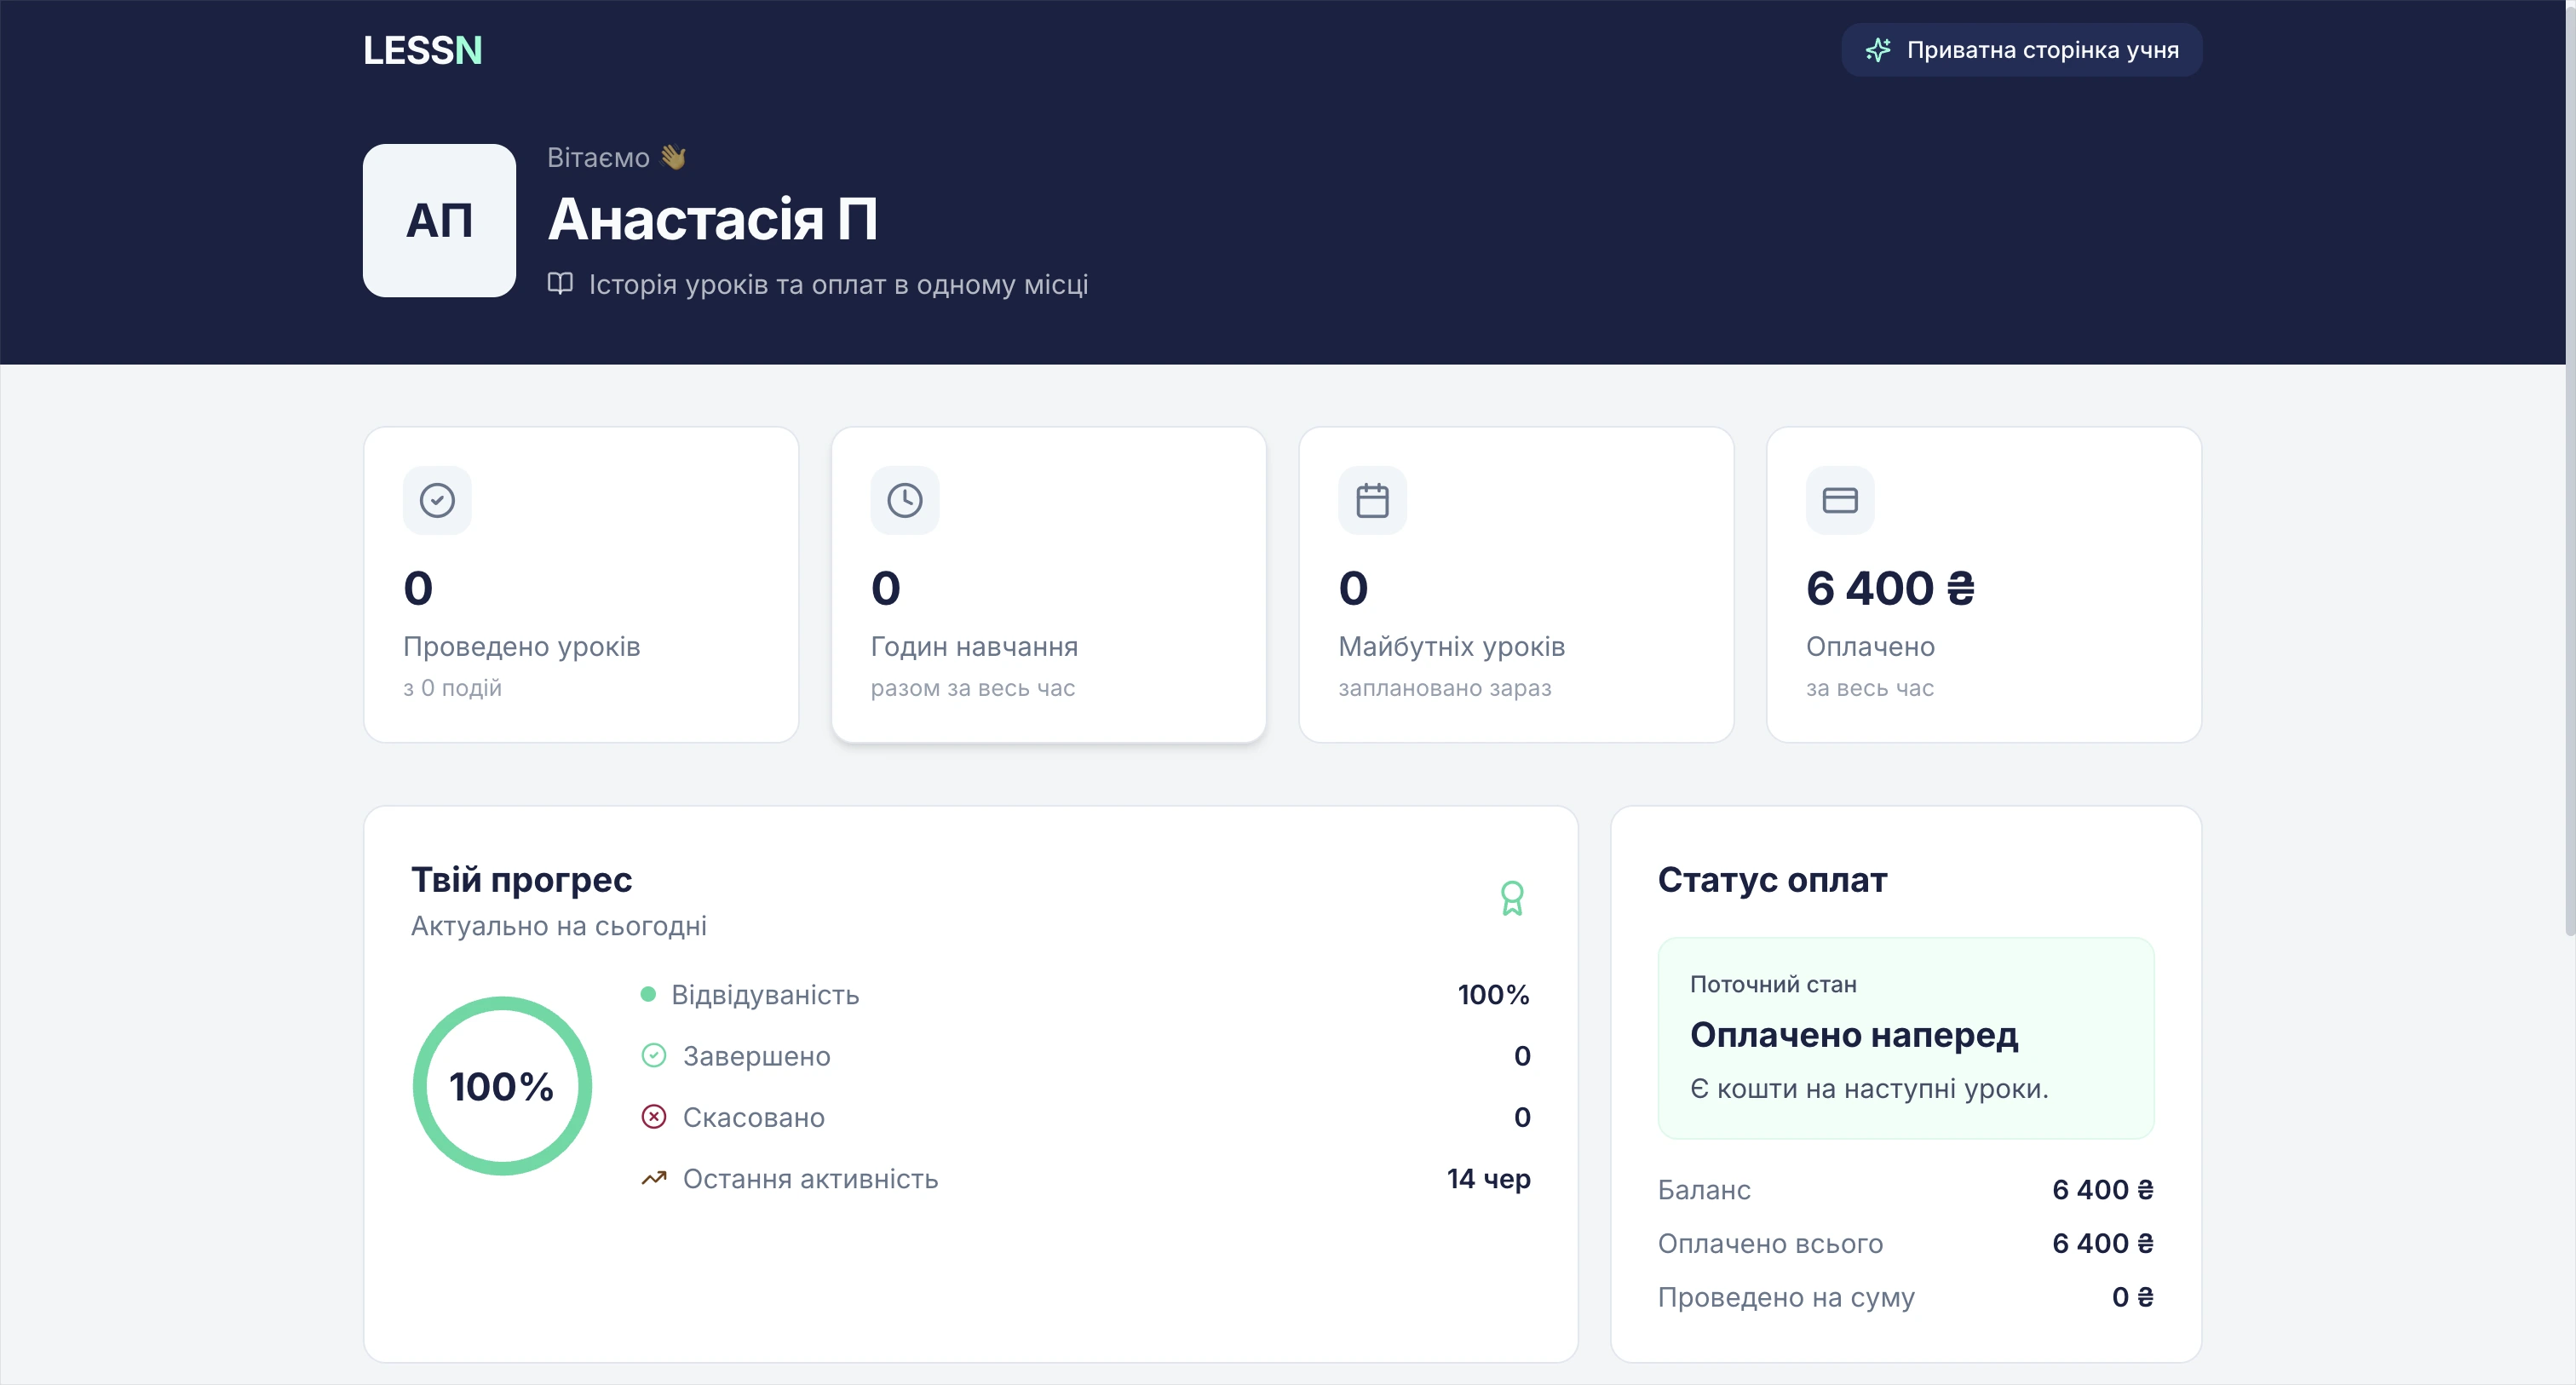Click the sparkle icon in the badge
The width and height of the screenshot is (2576, 1385).
coord(1878,50)
